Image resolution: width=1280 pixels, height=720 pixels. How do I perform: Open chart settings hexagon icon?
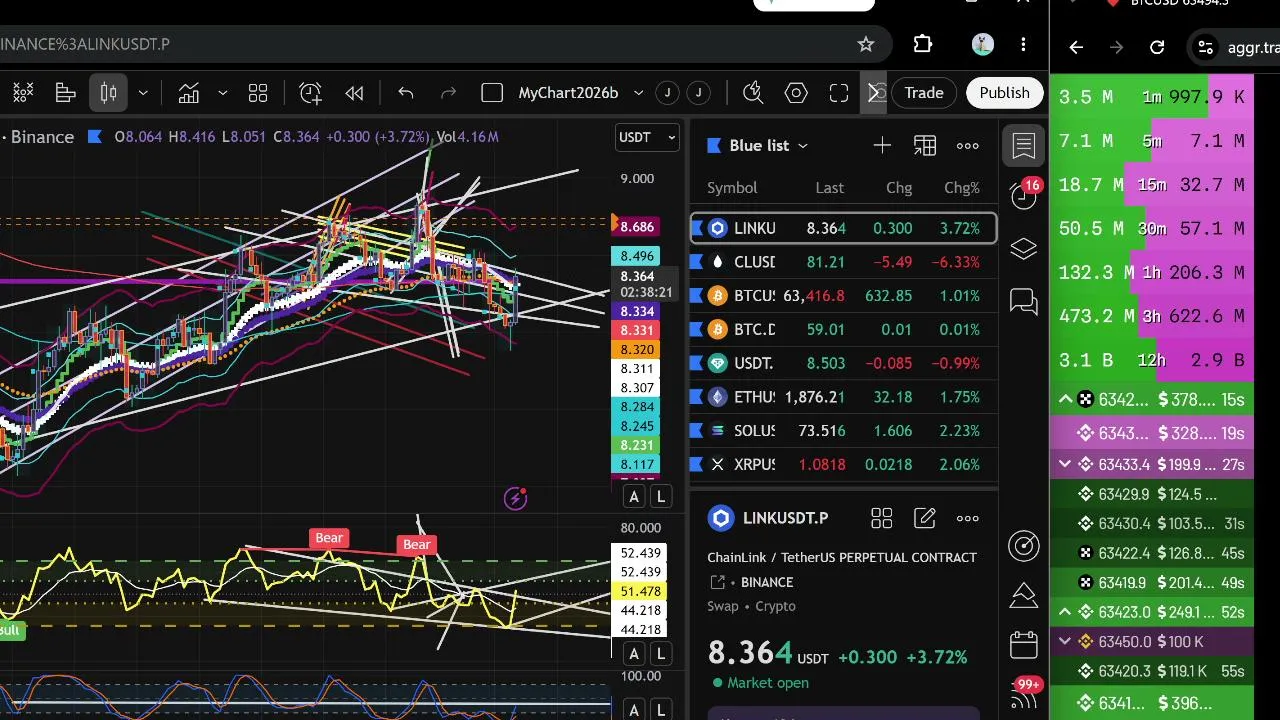point(796,93)
